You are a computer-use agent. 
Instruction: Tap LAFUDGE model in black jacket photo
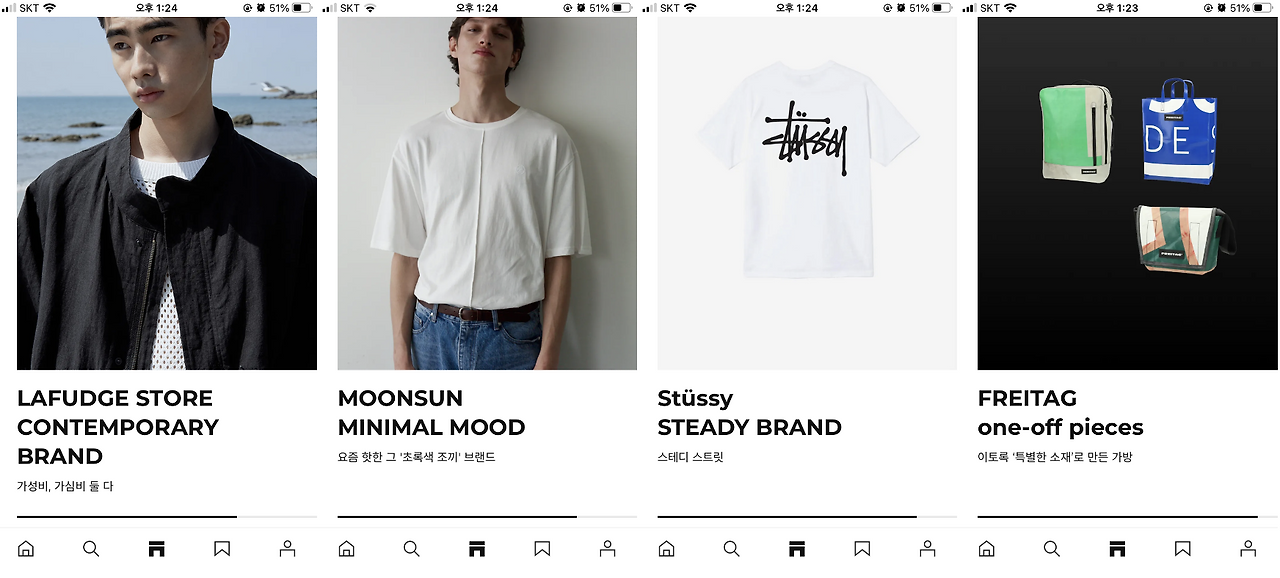167,193
